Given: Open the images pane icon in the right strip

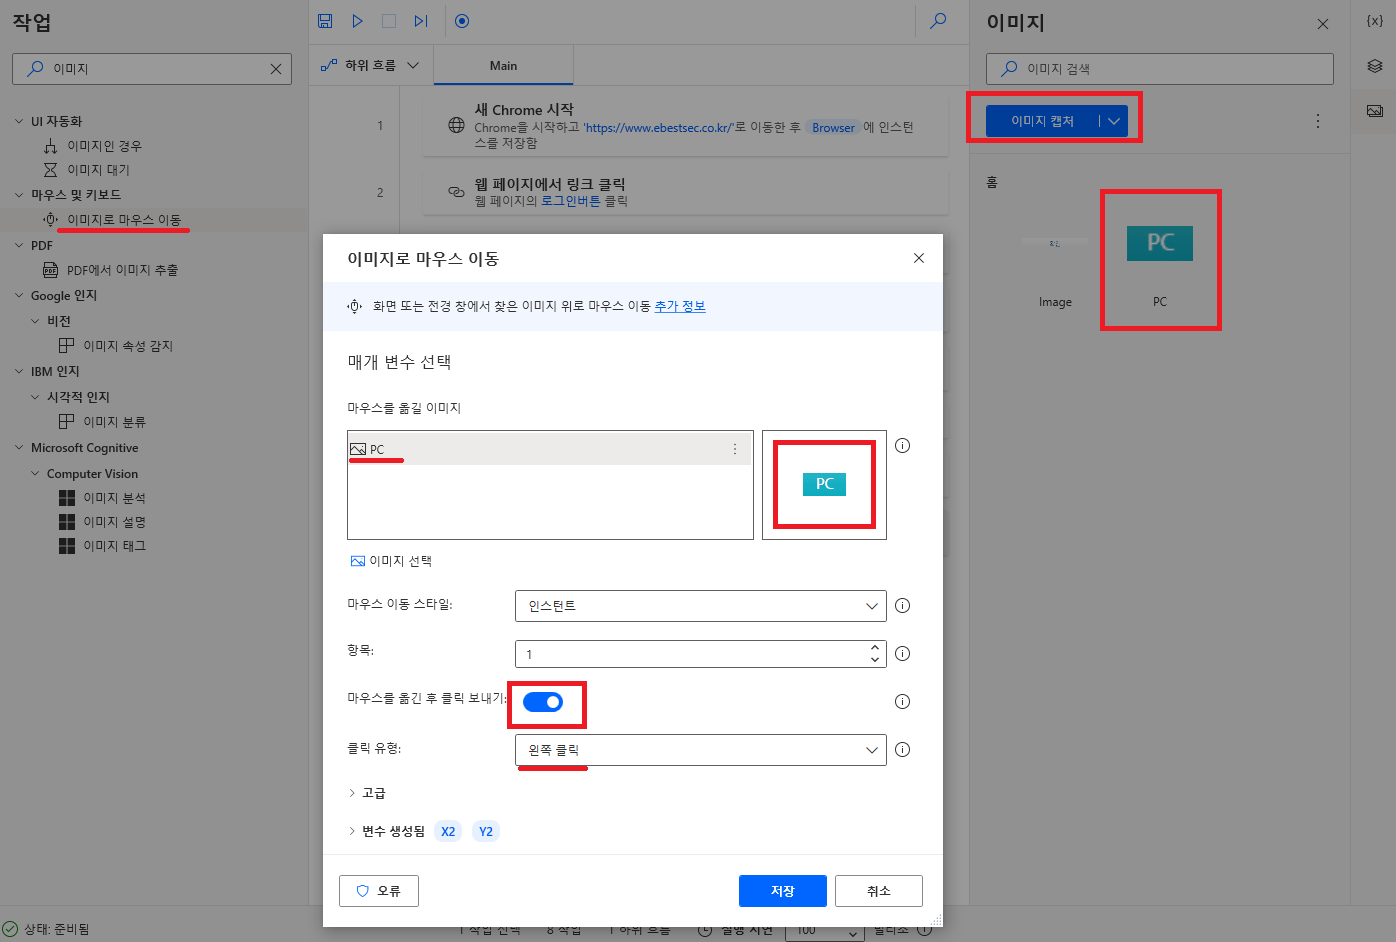Looking at the screenshot, I should (1375, 111).
